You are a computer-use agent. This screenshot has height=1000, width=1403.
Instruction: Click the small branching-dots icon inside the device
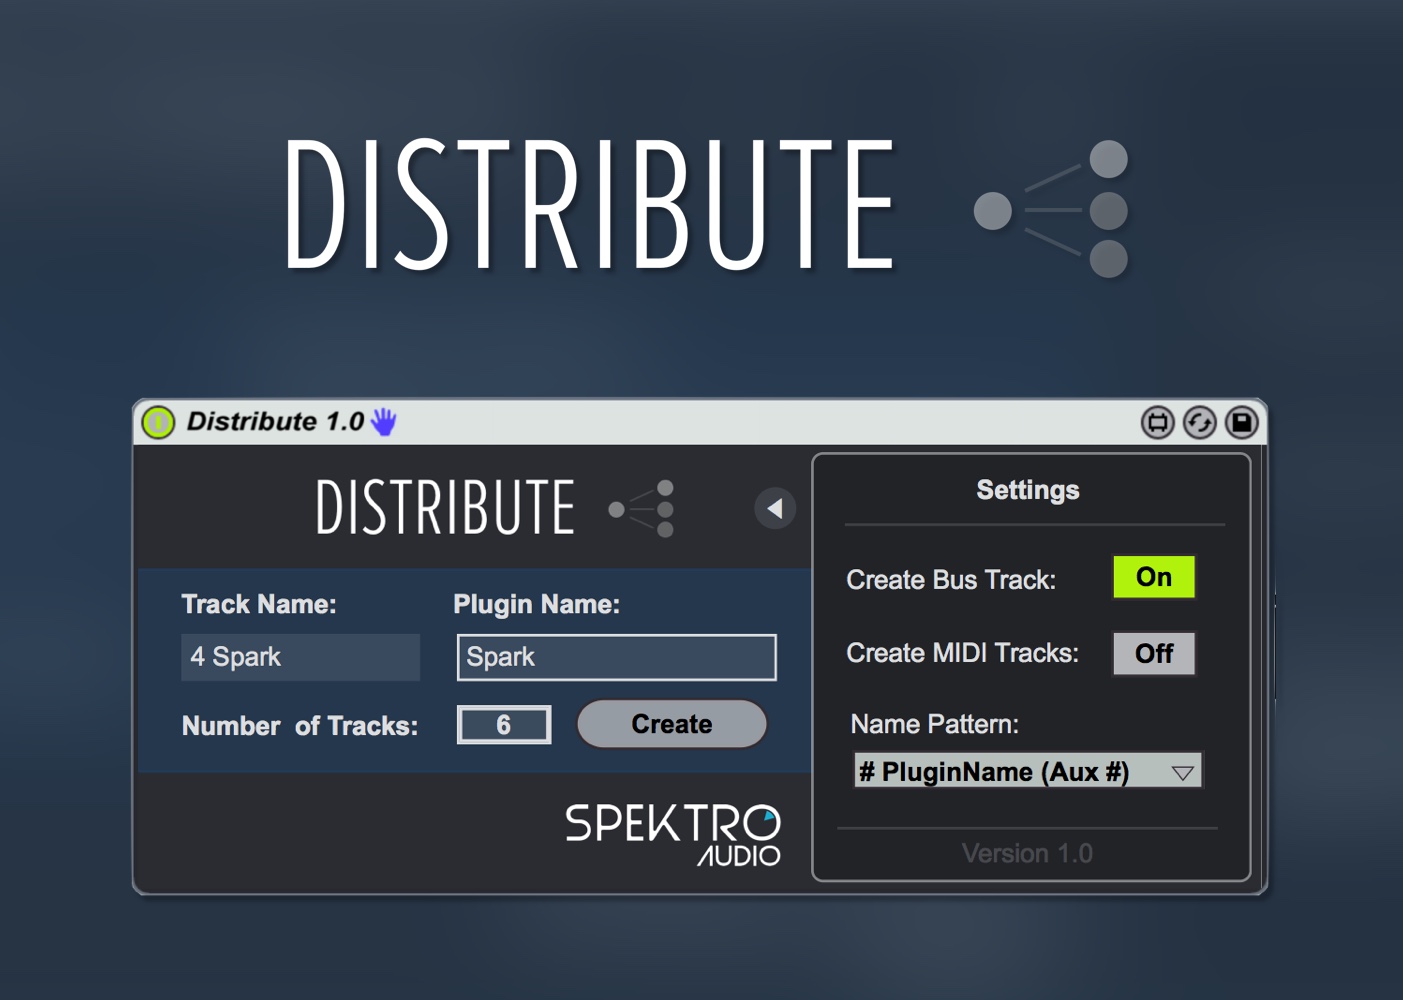642,509
